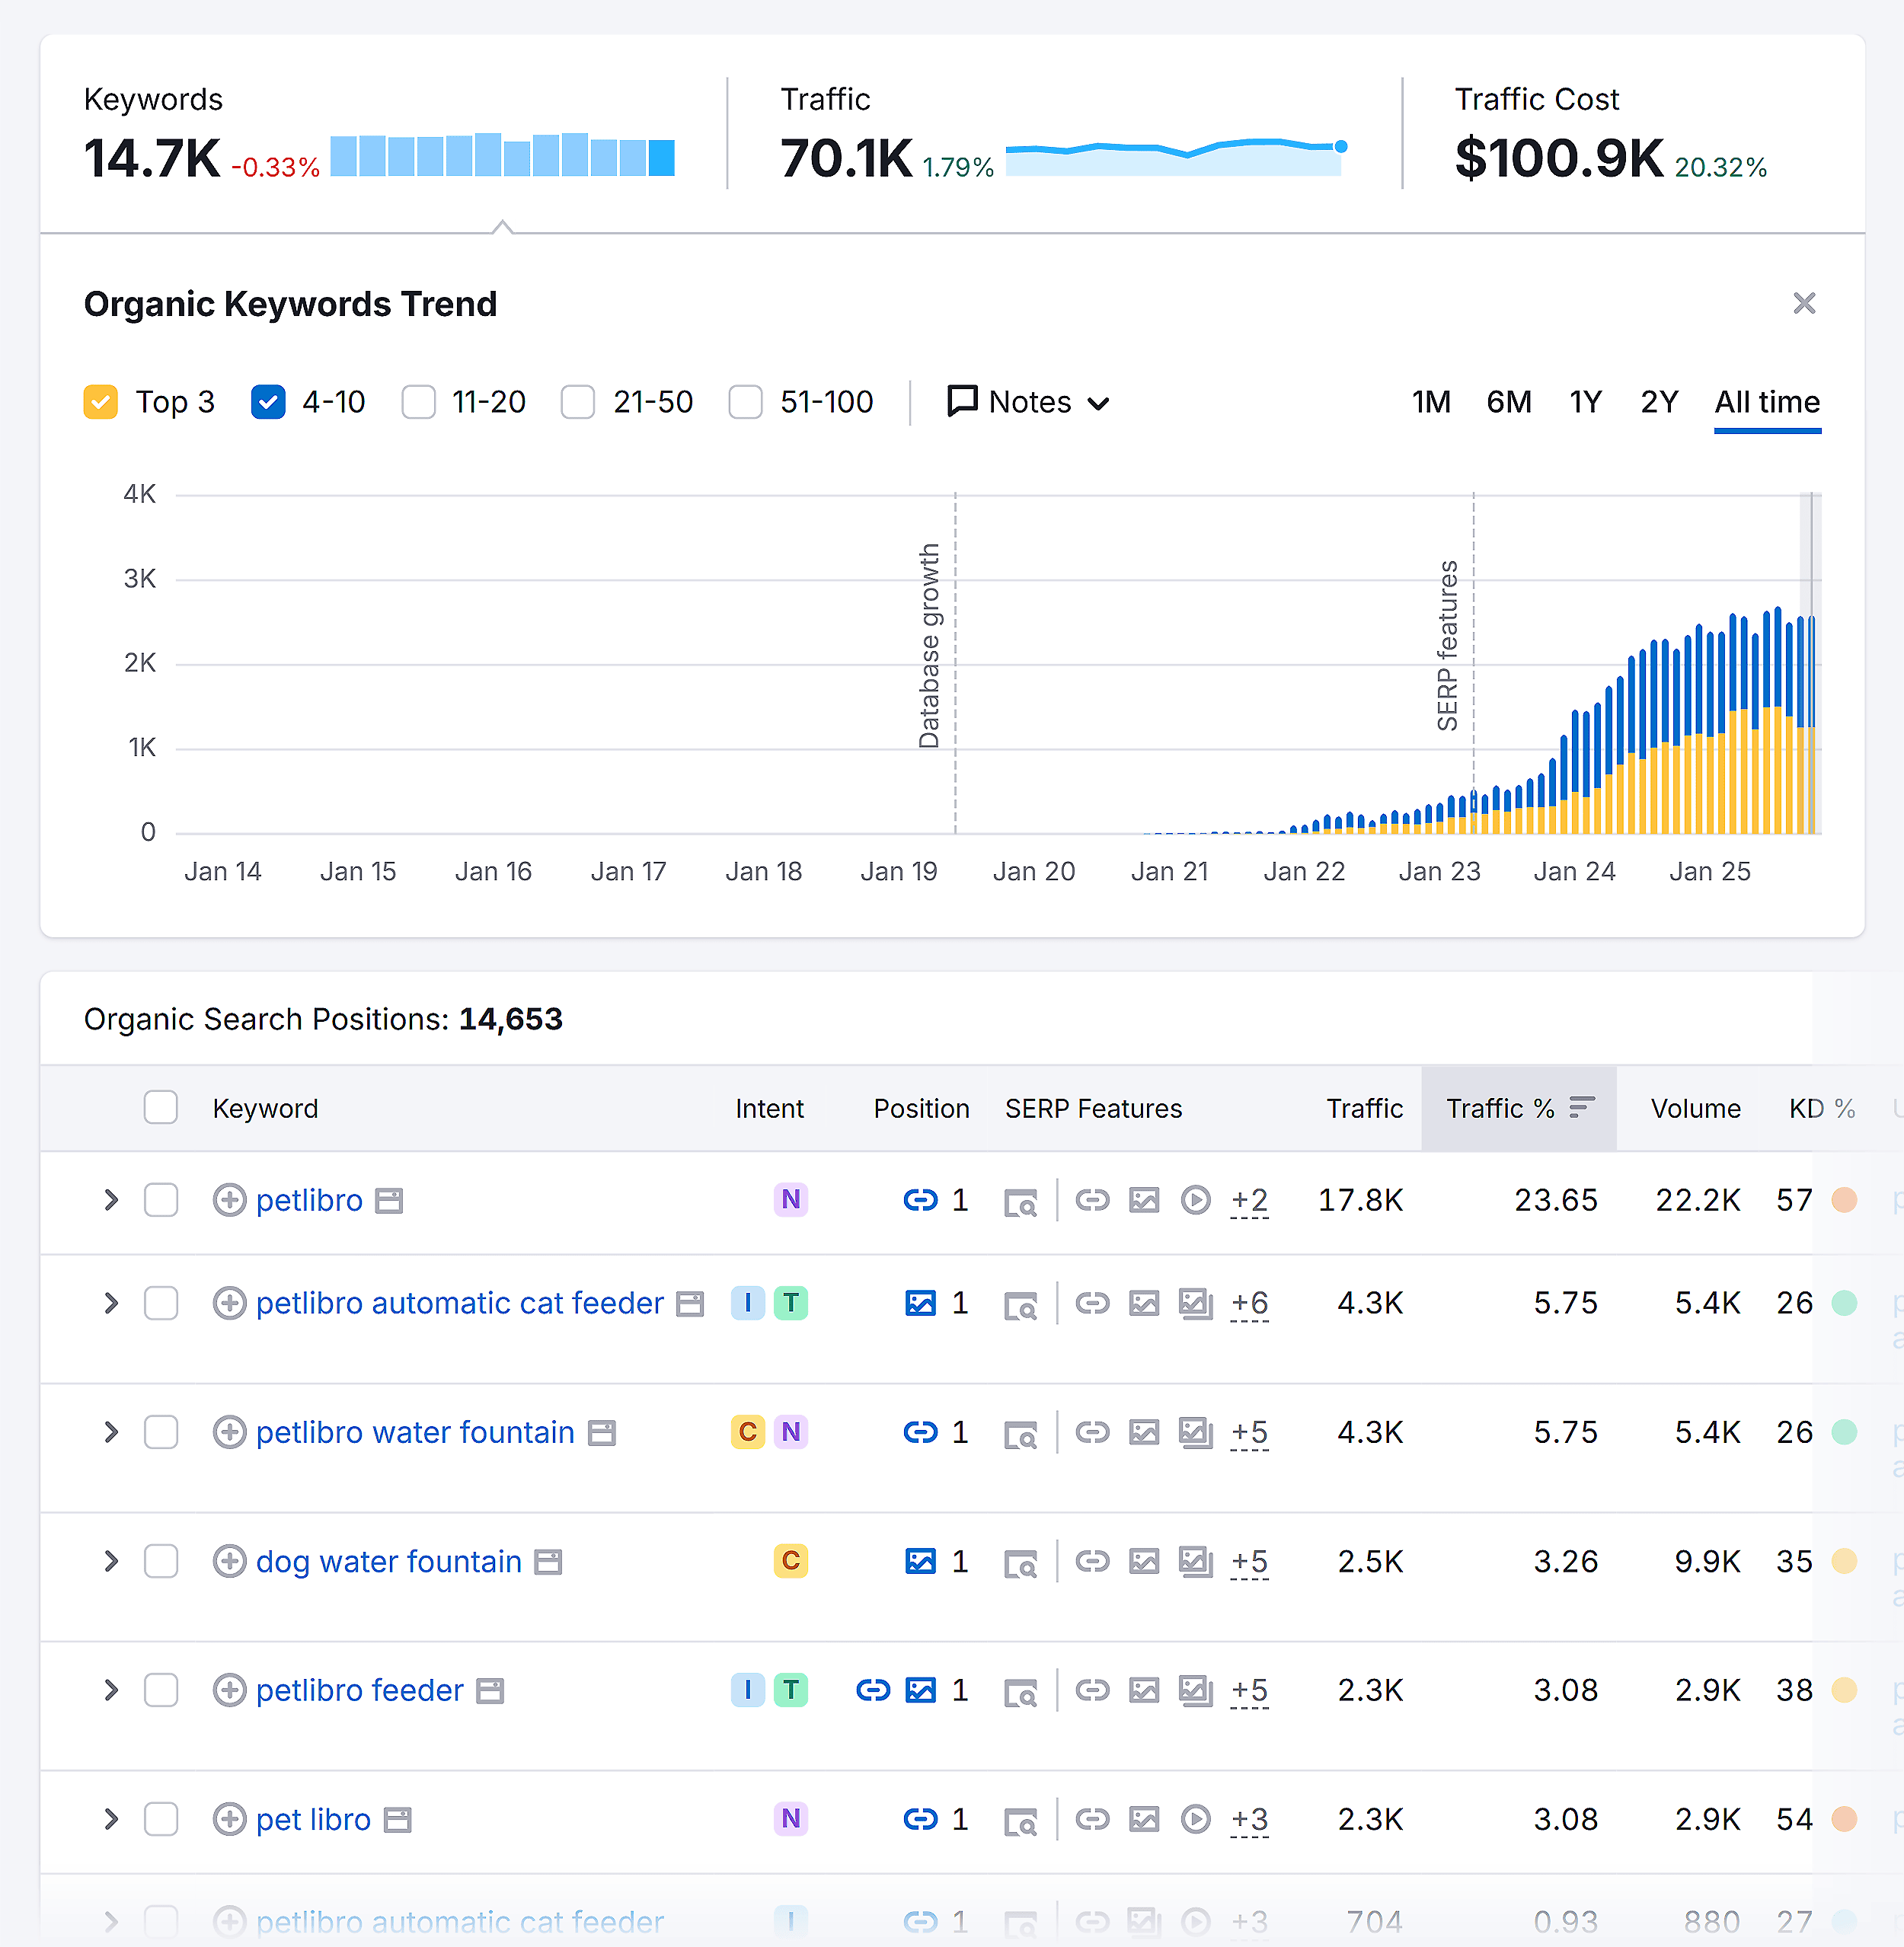Image resolution: width=1904 pixels, height=1947 pixels.
Task: Click the sort icon in Traffic % column
Action: [1581, 1107]
